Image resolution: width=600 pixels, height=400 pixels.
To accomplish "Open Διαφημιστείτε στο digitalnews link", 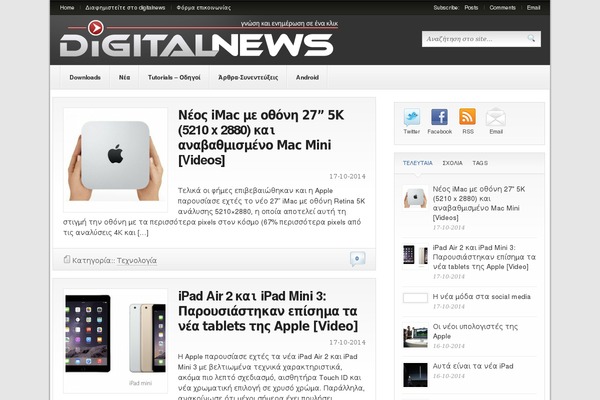I will [x=125, y=8].
